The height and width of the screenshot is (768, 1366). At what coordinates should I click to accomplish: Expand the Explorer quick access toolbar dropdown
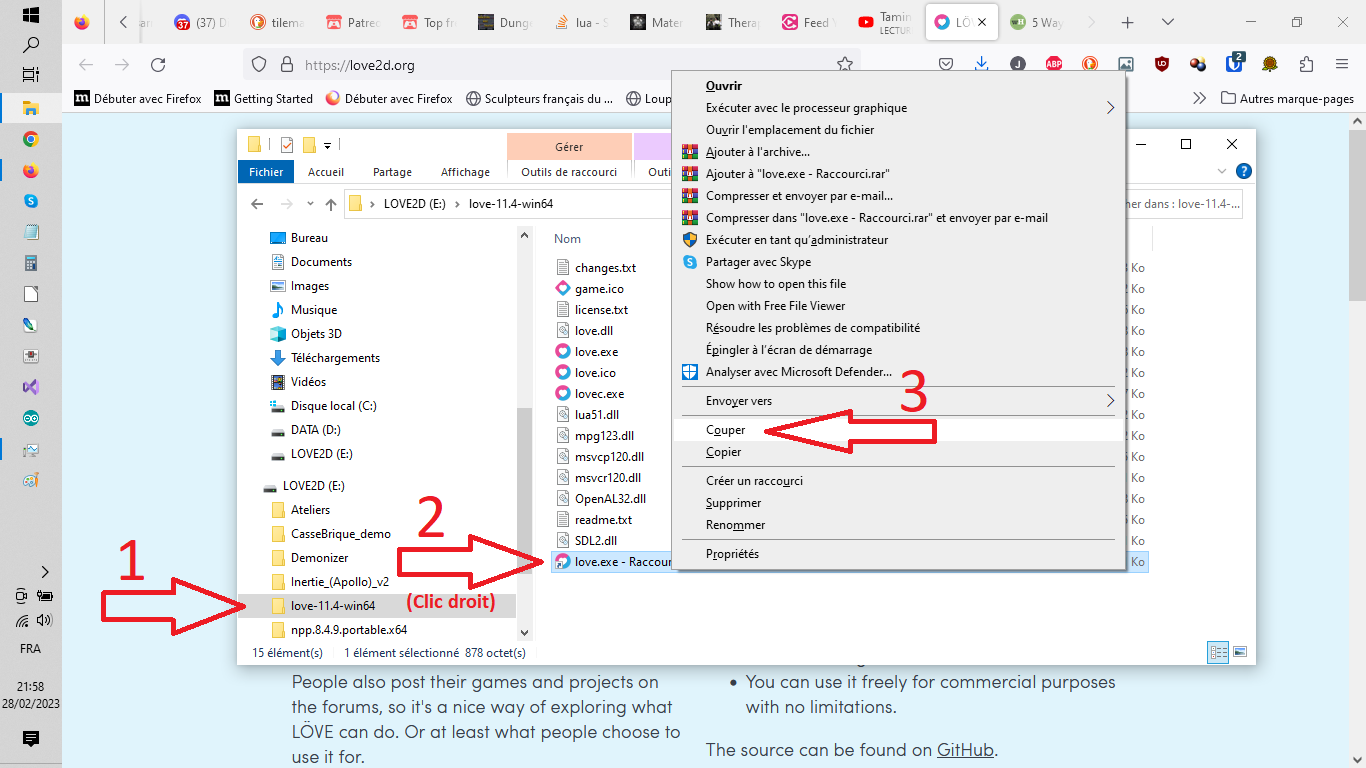[328, 145]
